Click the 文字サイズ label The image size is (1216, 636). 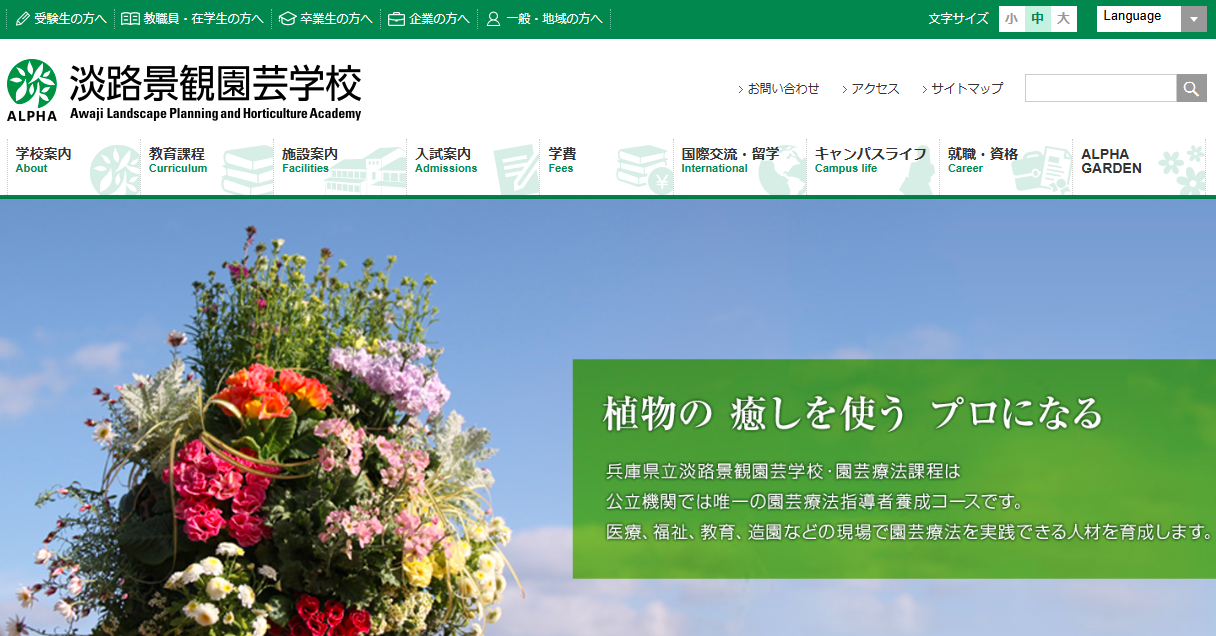[958, 19]
